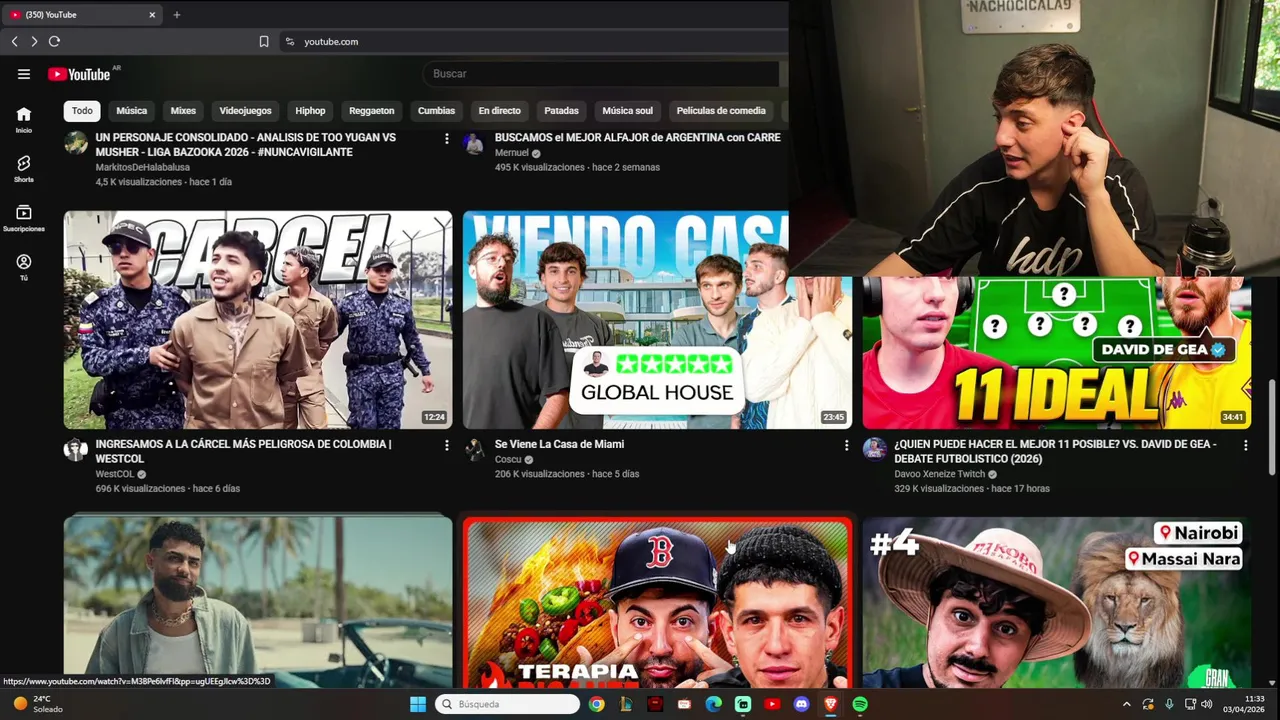
Task: Open the Tú profile section
Action: click(24, 268)
